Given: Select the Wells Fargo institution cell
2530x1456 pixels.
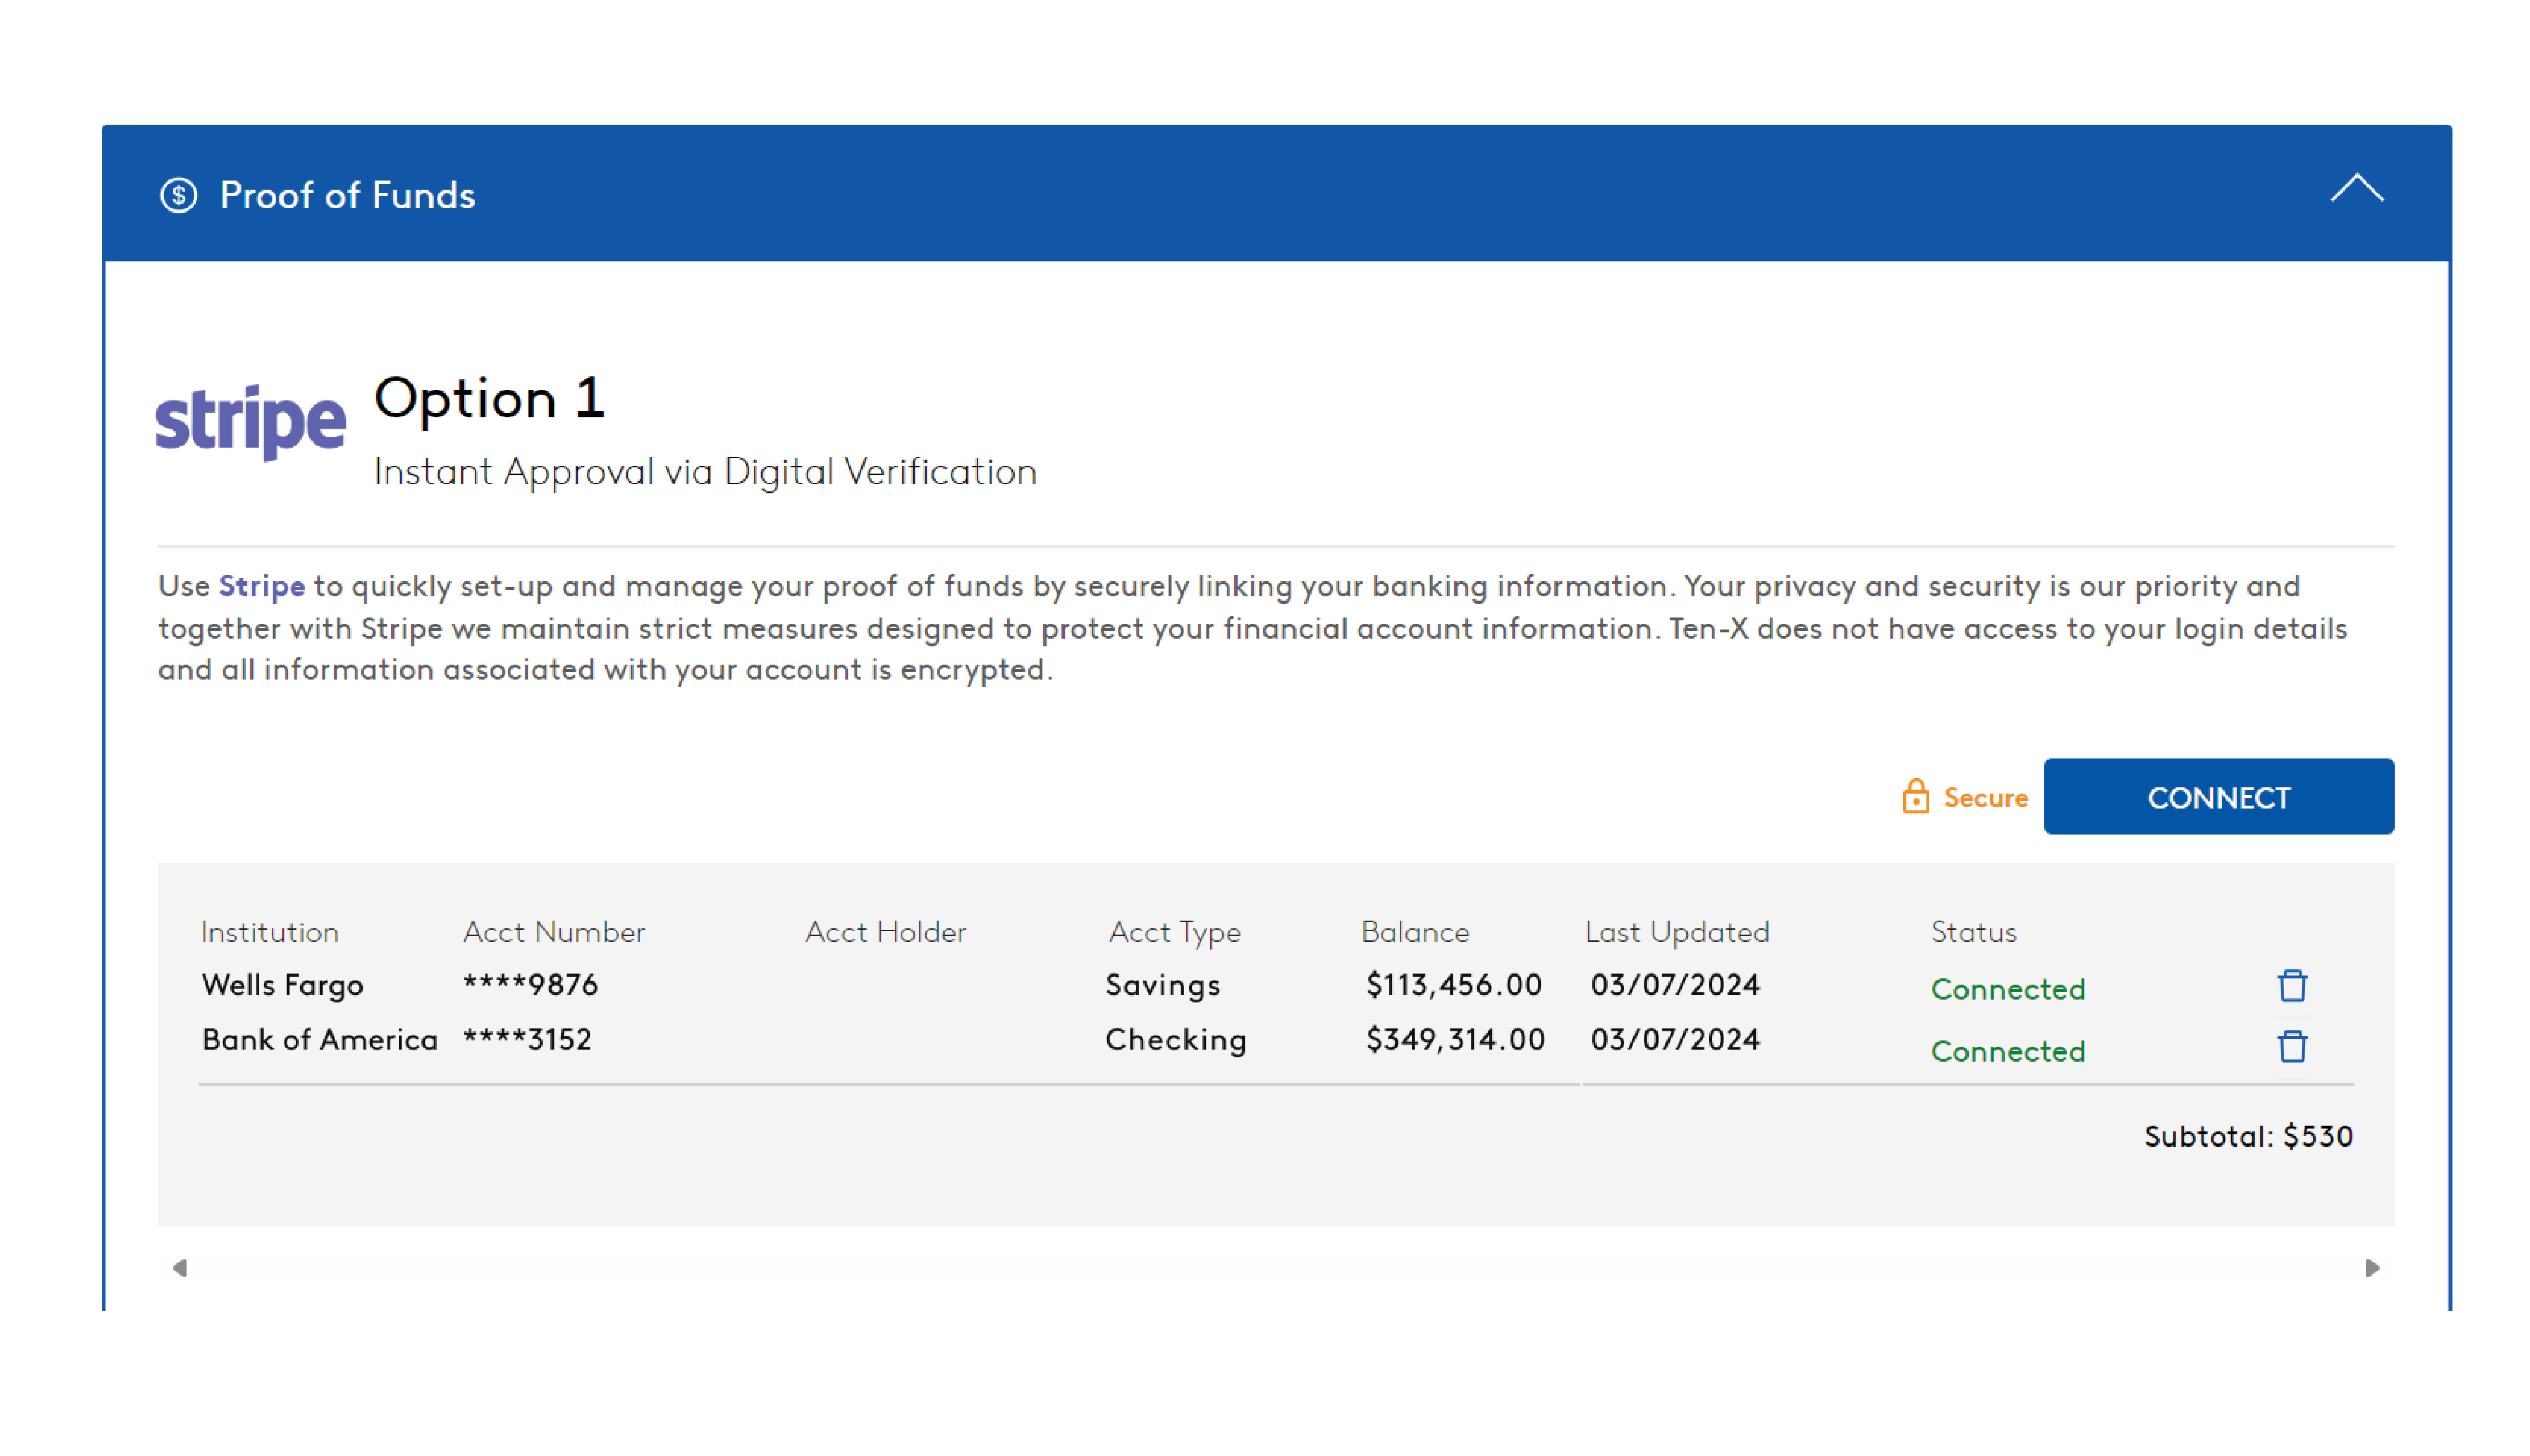Looking at the screenshot, I should point(282,986).
